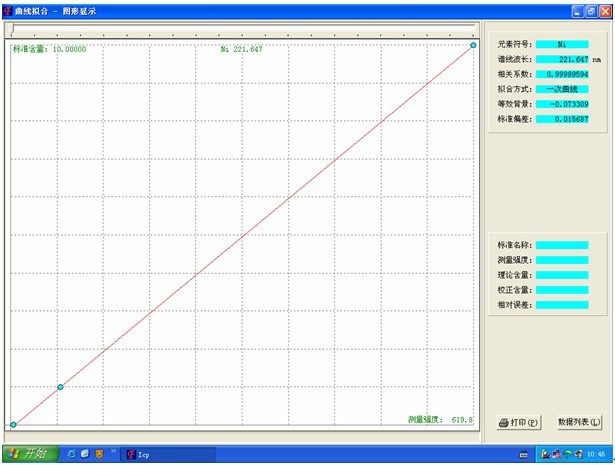This screenshot has height=465, width=615.
Task: Click the 等效背景 value field
Action: pyautogui.click(x=561, y=104)
